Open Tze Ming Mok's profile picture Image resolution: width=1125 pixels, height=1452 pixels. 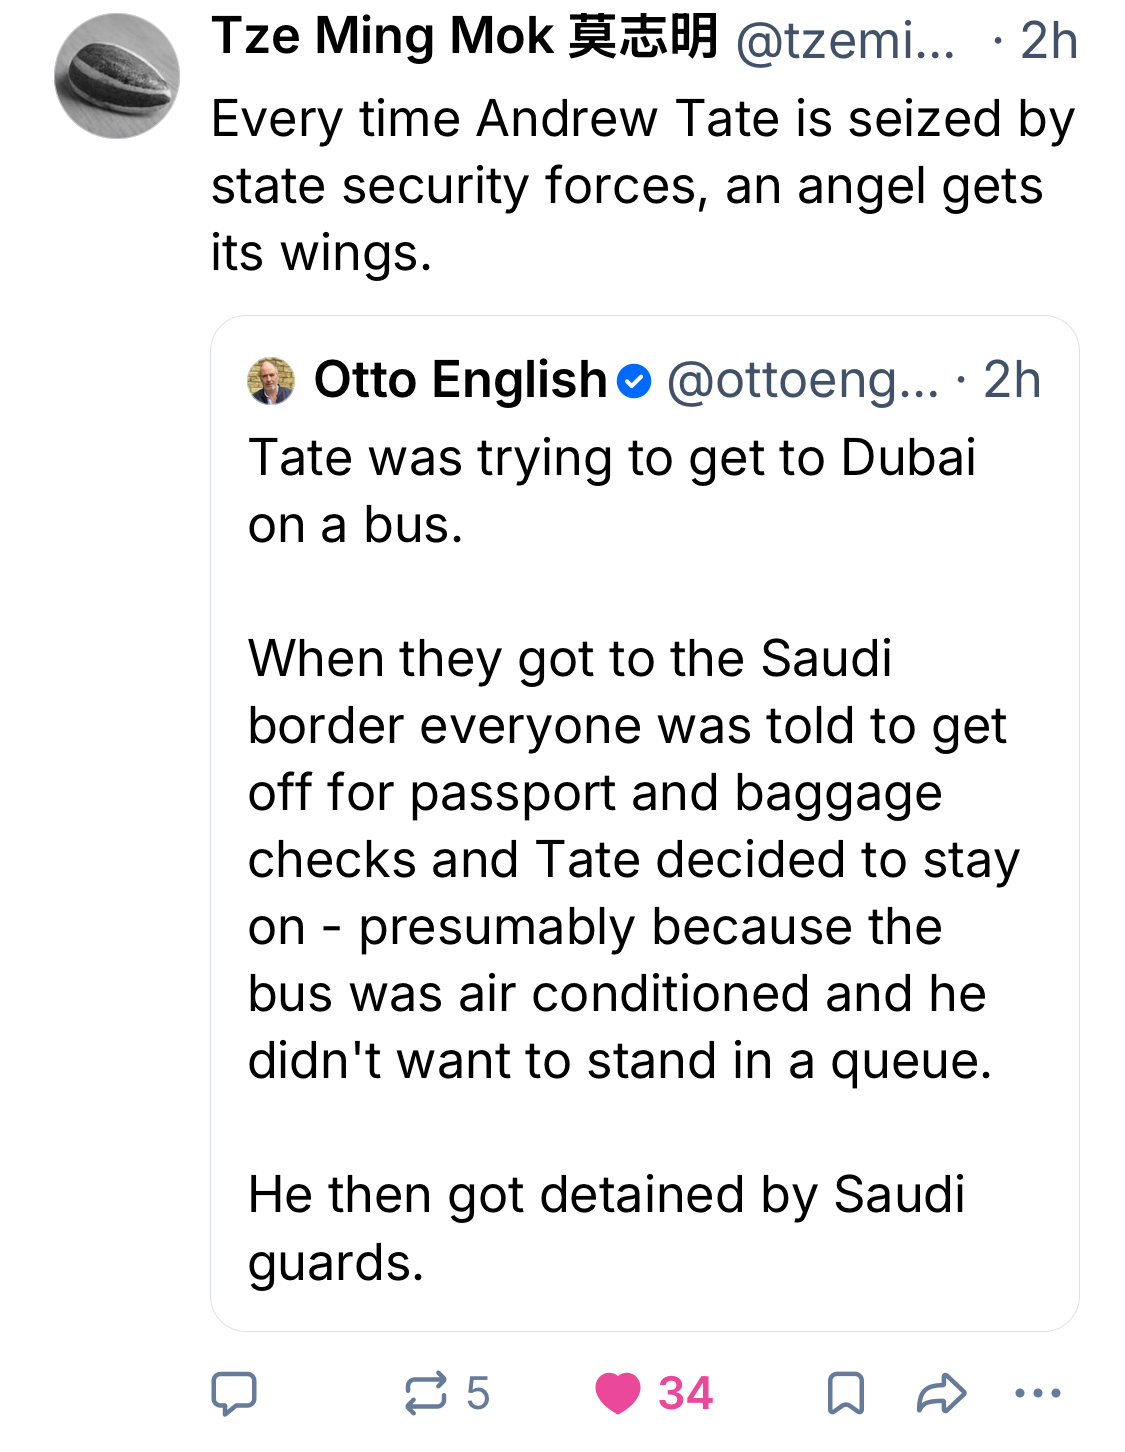tap(117, 76)
